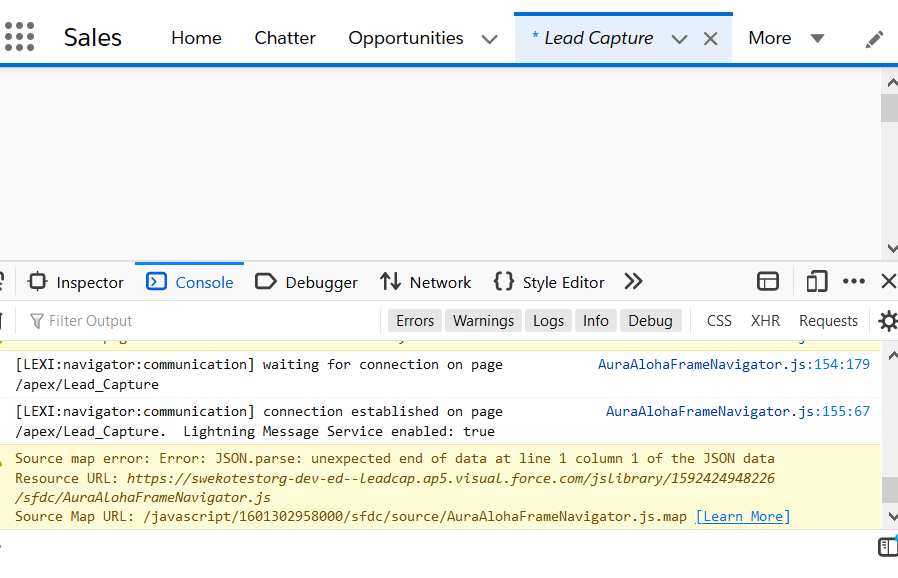
Task: Click the responsive design mode icon
Action: tap(817, 282)
